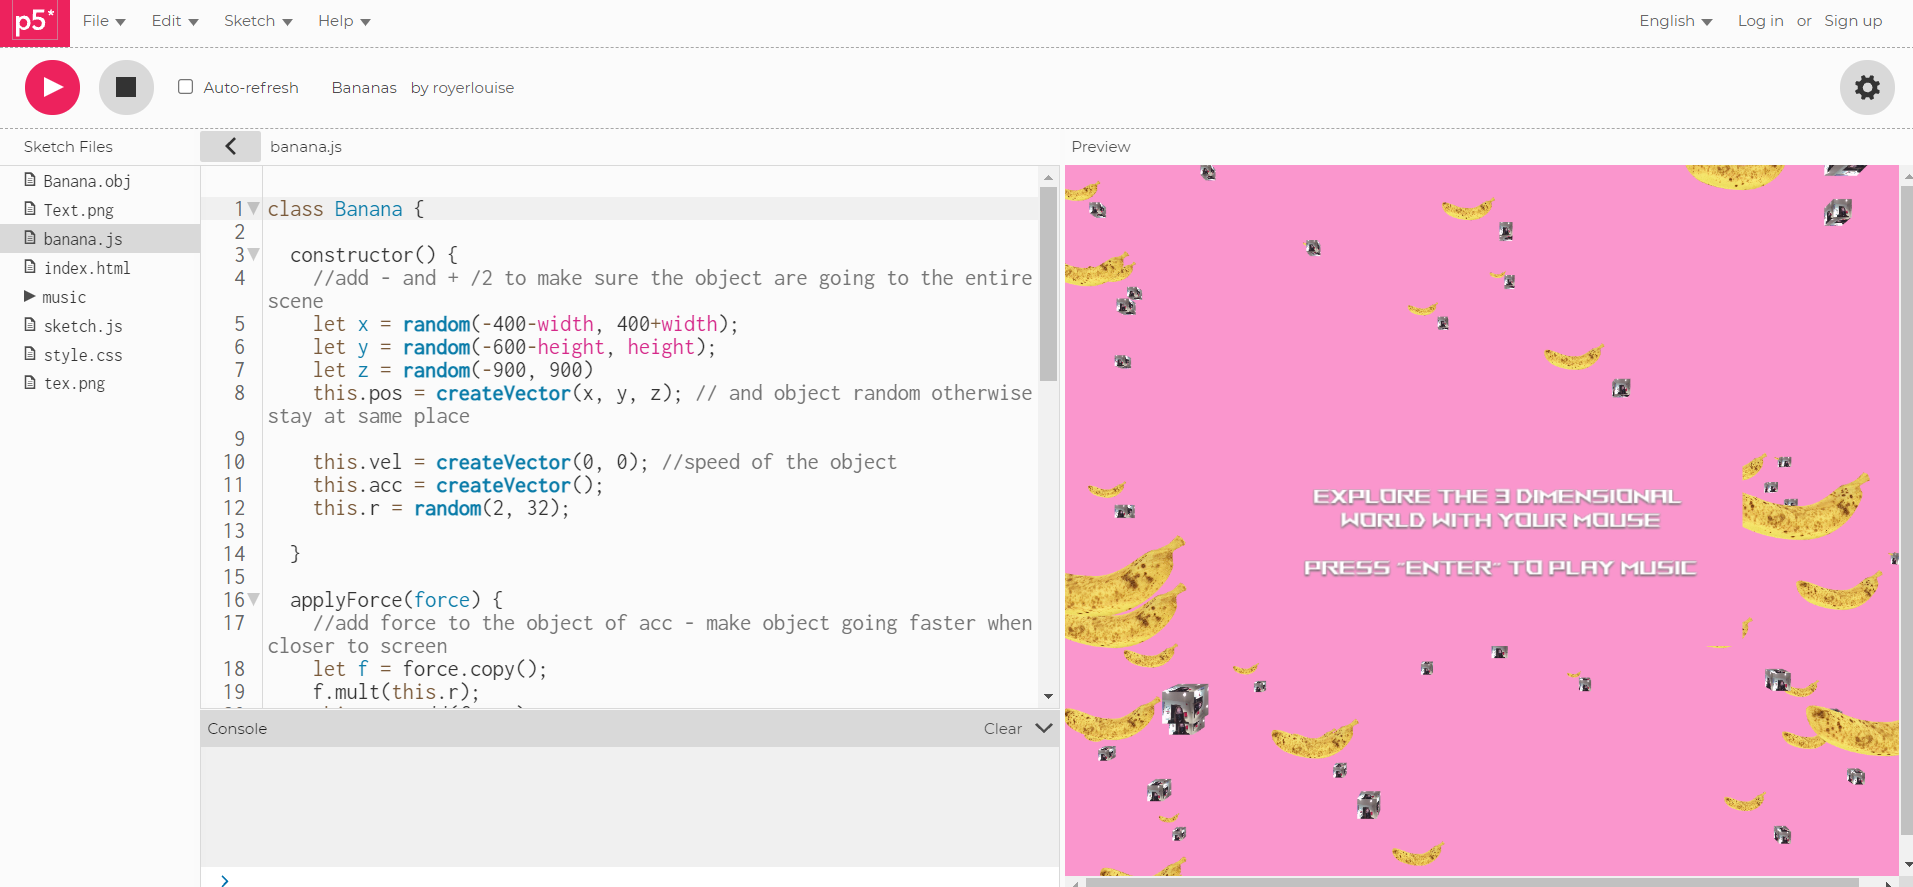The width and height of the screenshot is (1913, 887).
Task: Open the Text.png file
Action: click(x=78, y=210)
